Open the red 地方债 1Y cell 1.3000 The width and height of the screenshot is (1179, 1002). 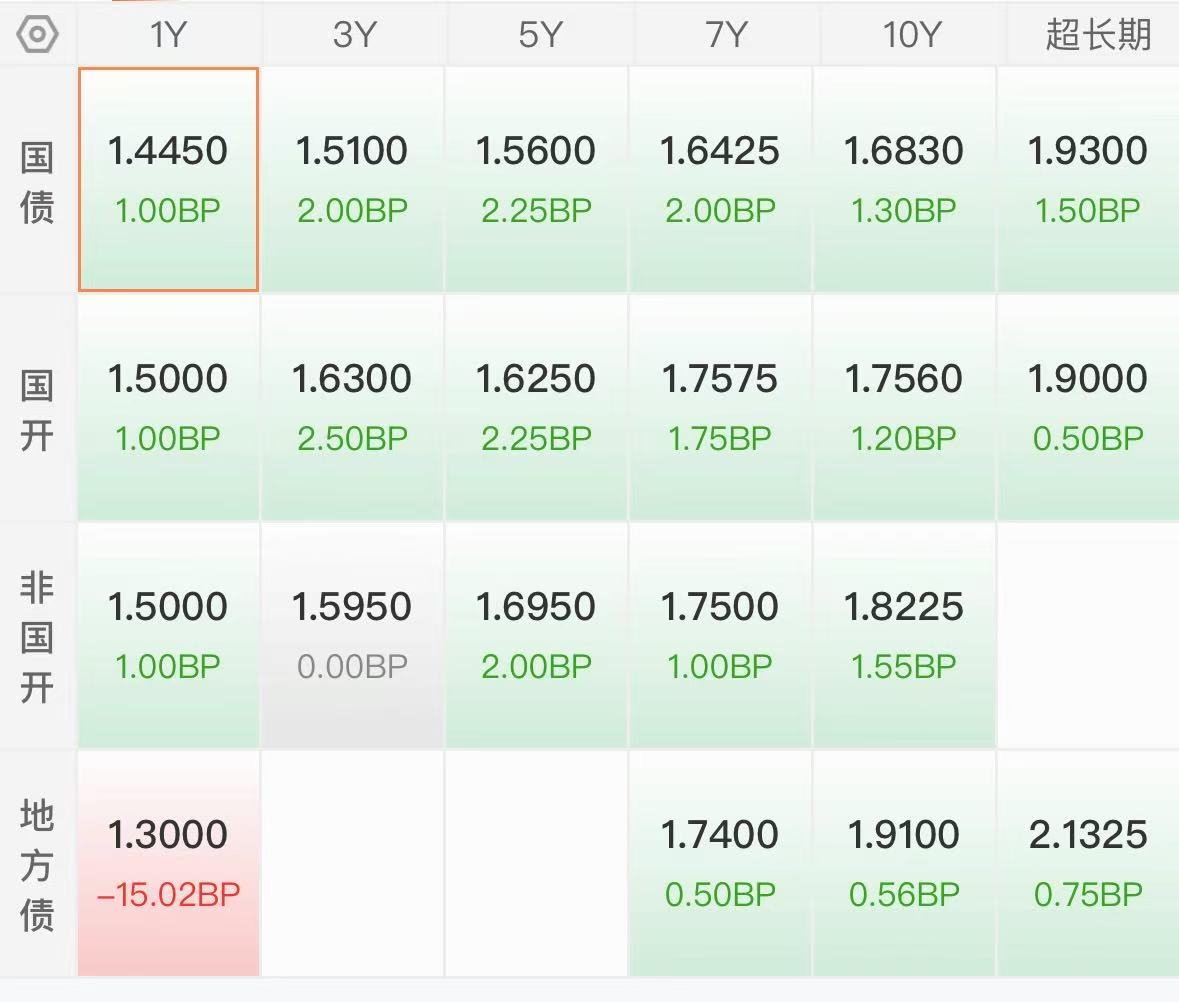(x=168, y=864)
